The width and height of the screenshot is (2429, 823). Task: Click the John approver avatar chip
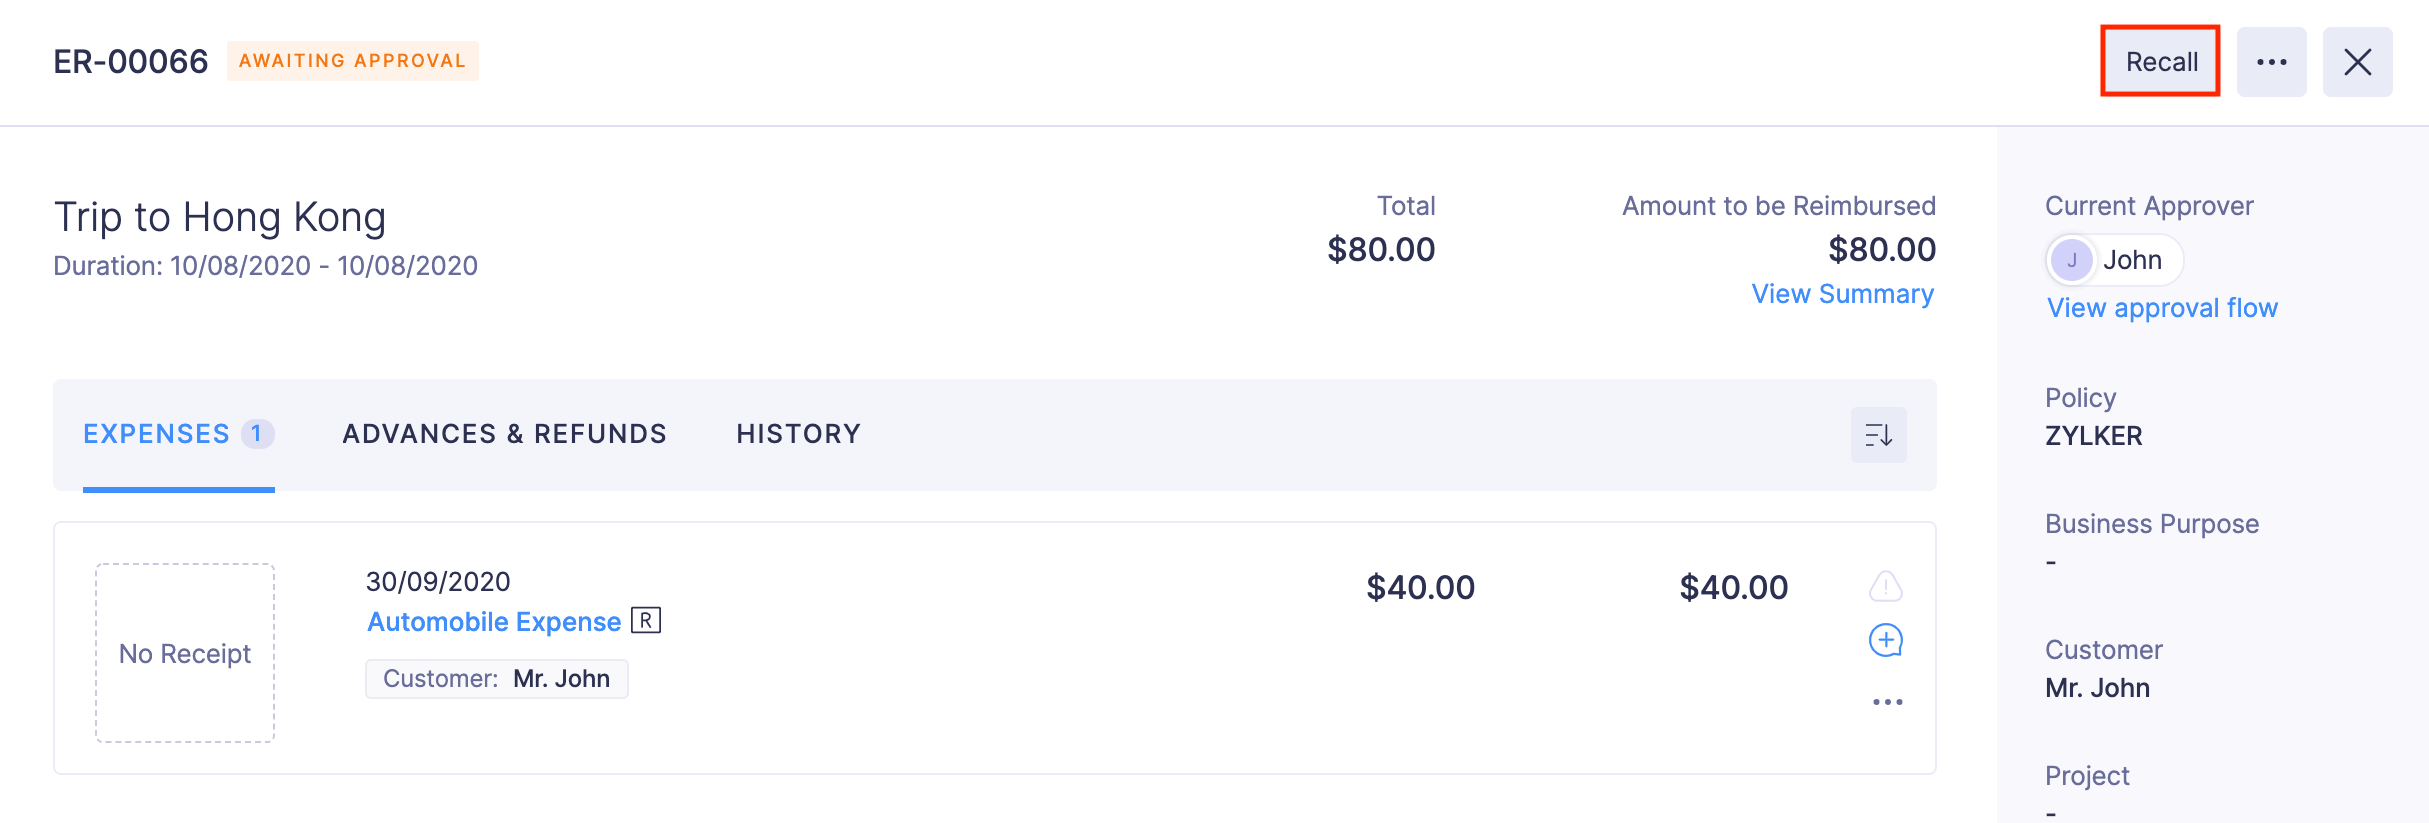point(2114,260)
